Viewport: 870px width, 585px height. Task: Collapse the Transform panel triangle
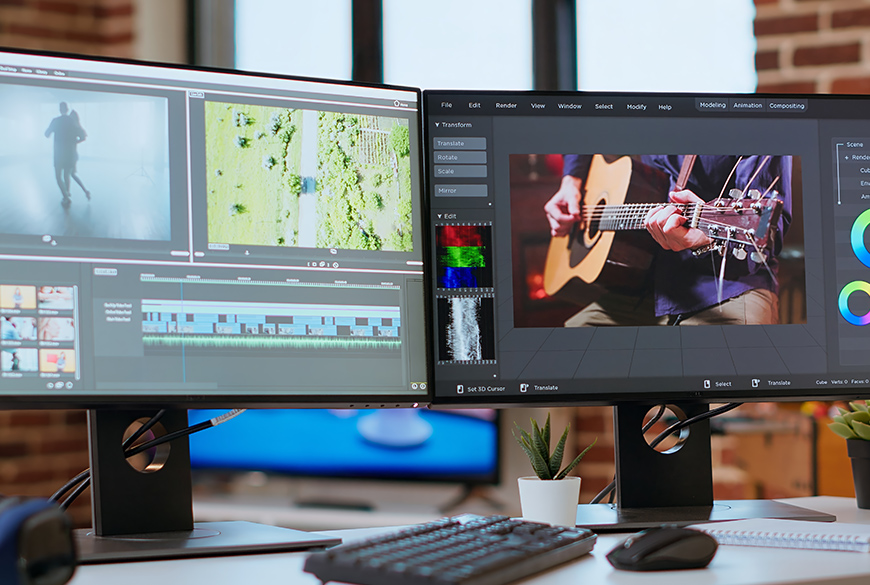437,125
